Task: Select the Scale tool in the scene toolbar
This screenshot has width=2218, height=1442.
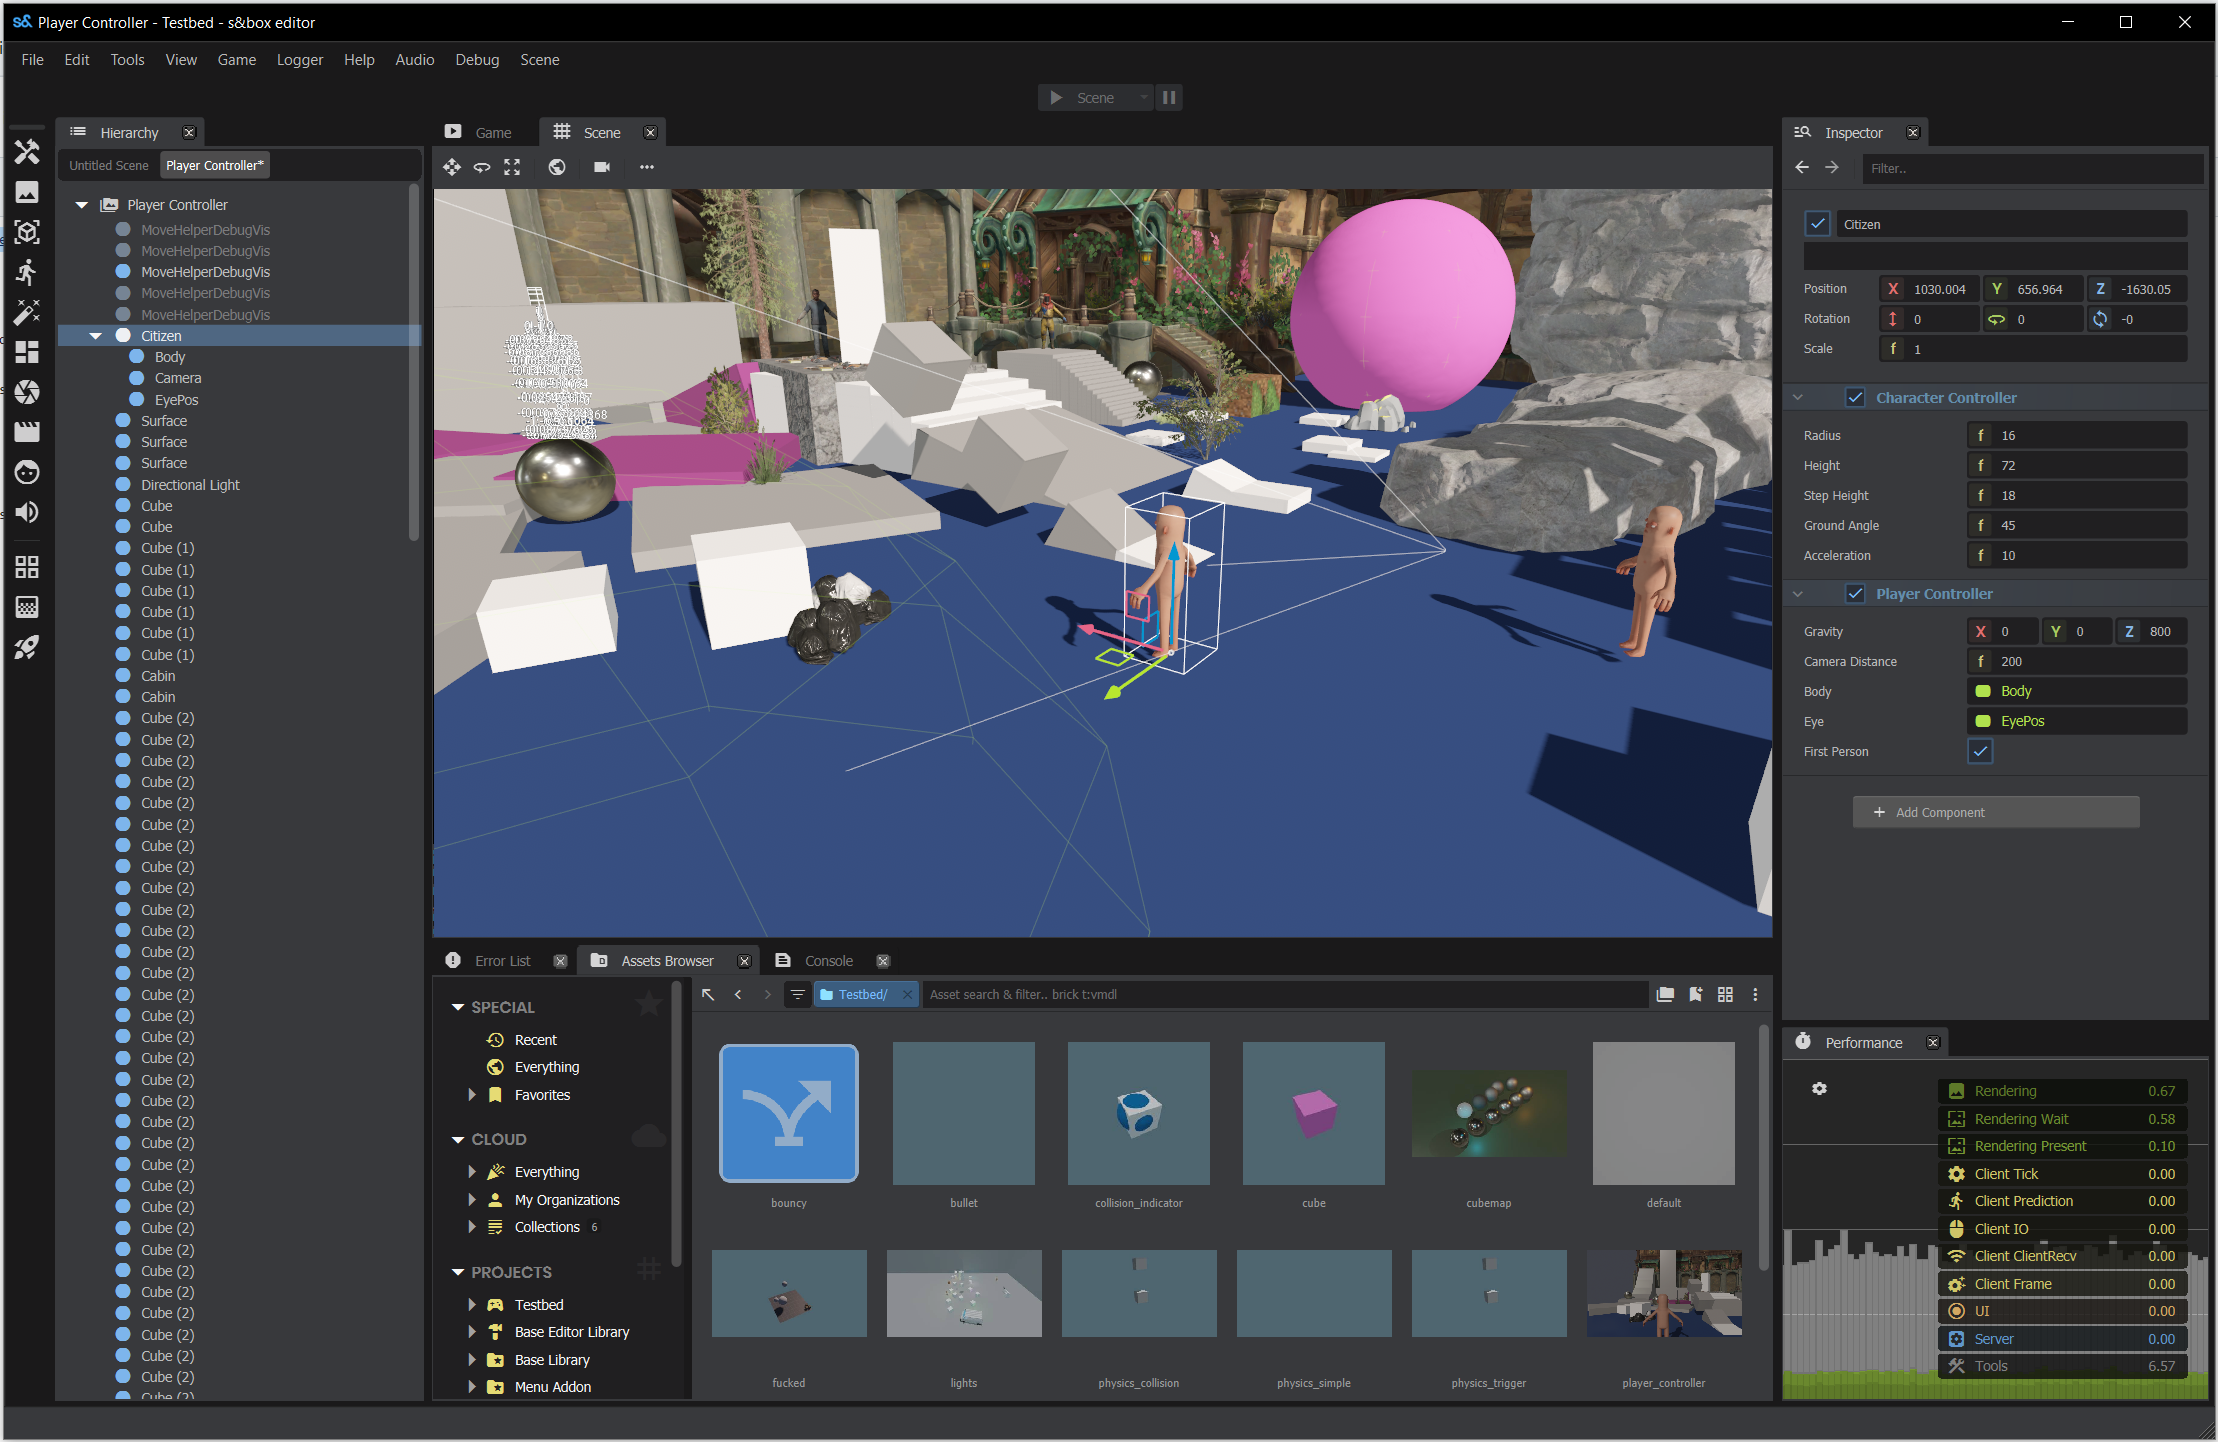Action: (x=512, y=167)
